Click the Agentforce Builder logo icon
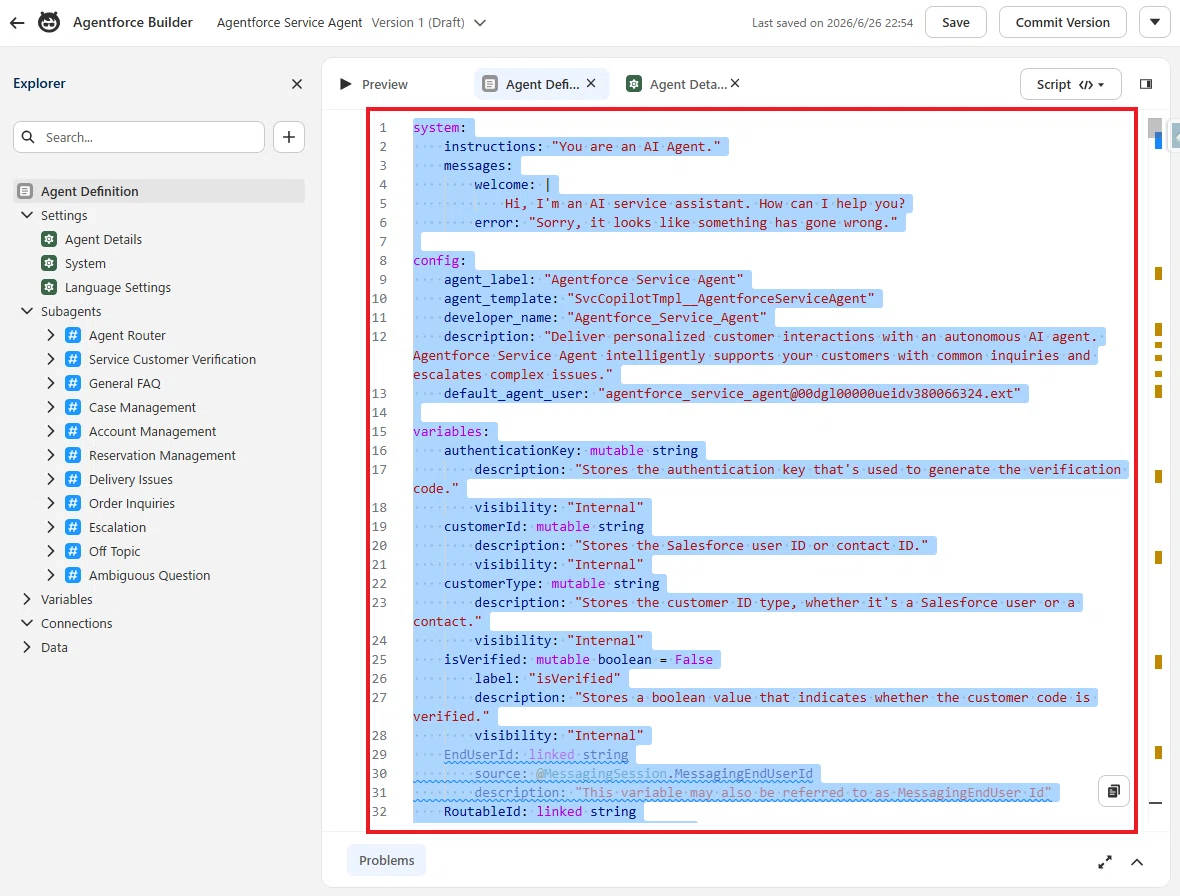 coord(49,23)
